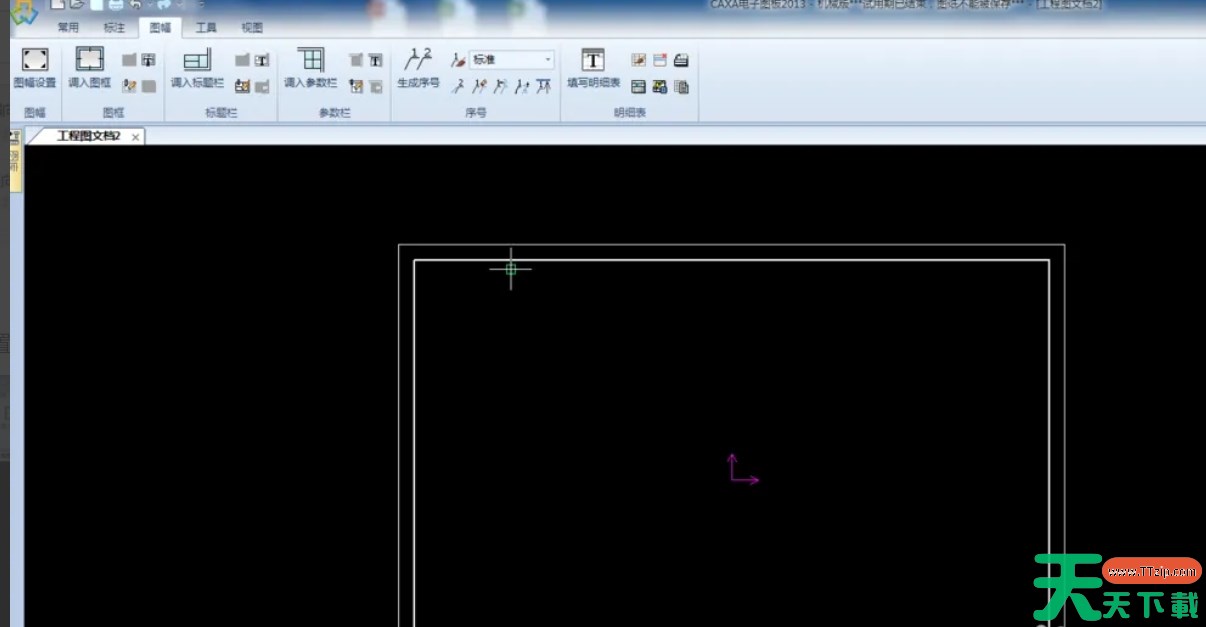
Task: Close the 工程图文档2 document tab
Action: pyautogui.click(x=135, y=136)
